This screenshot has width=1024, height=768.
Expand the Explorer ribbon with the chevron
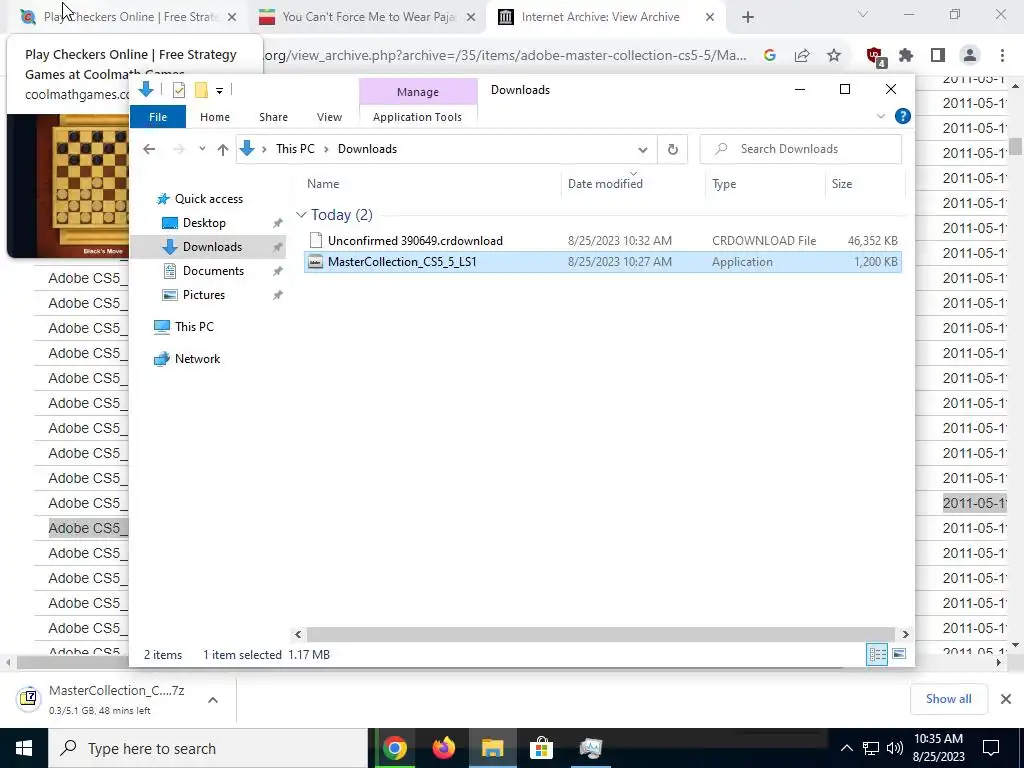(x=880, y=116)
